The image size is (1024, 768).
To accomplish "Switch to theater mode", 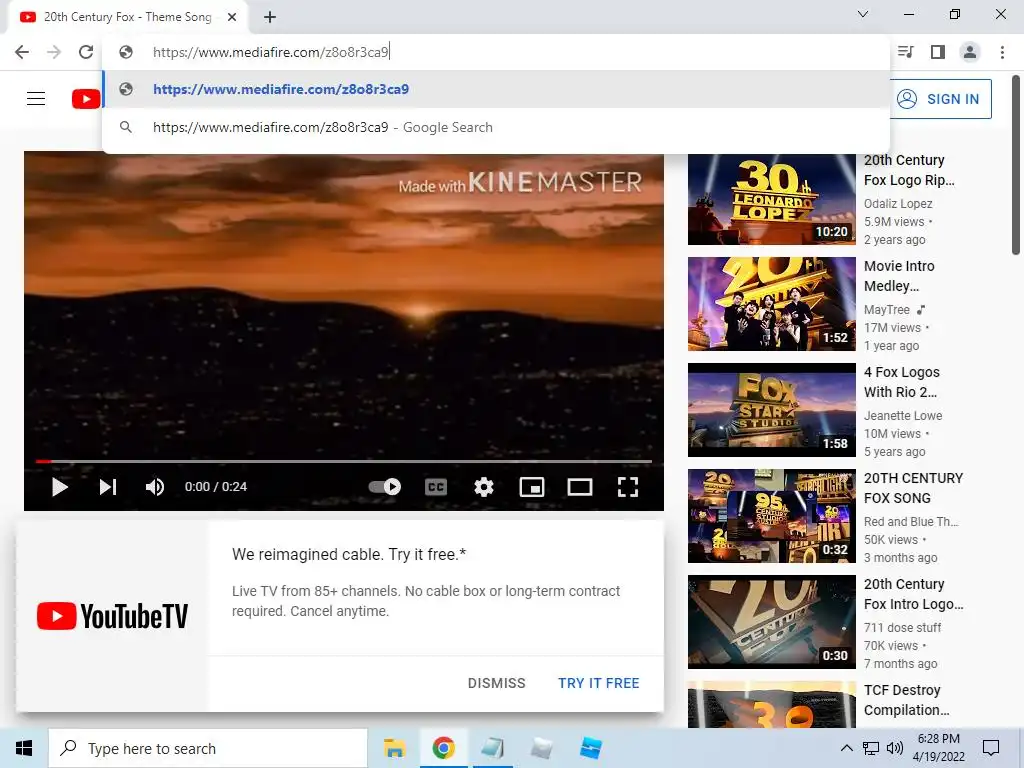I will click(x=580, y=487).
